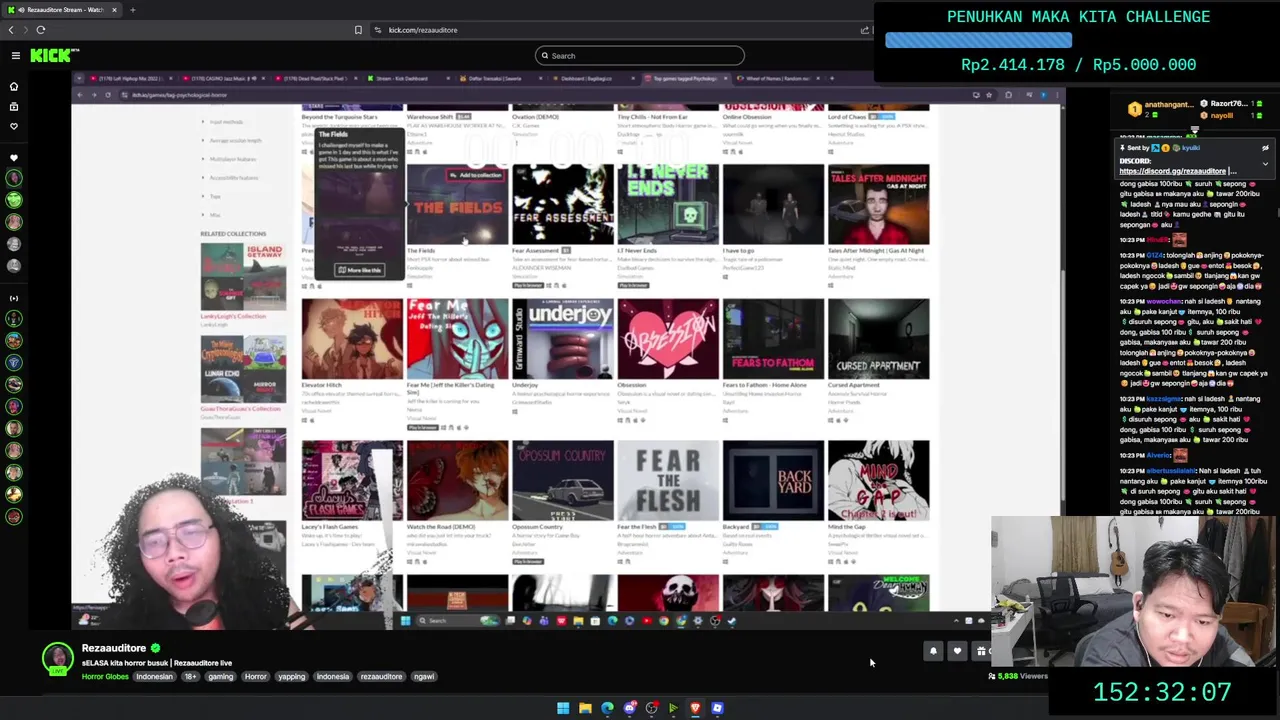Click the browser back arrow
Screen dimensions: 1280x720
pos(11,30)
